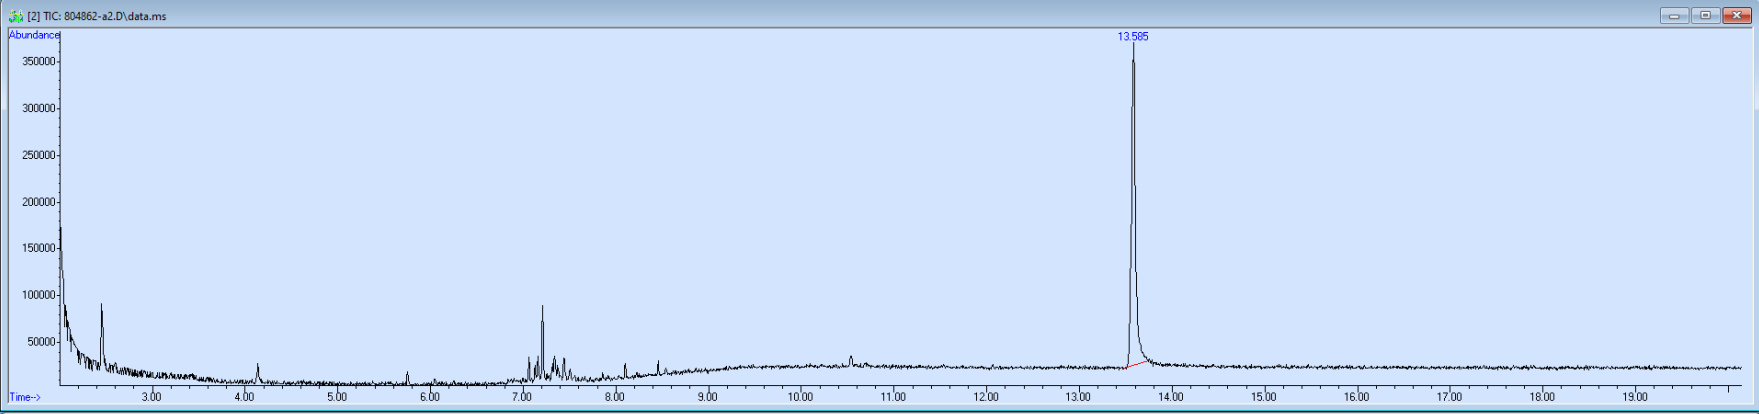The image size is (1759, 414).
Task: Click the small peak near 5.75 minutes
Action: [407, 376]
